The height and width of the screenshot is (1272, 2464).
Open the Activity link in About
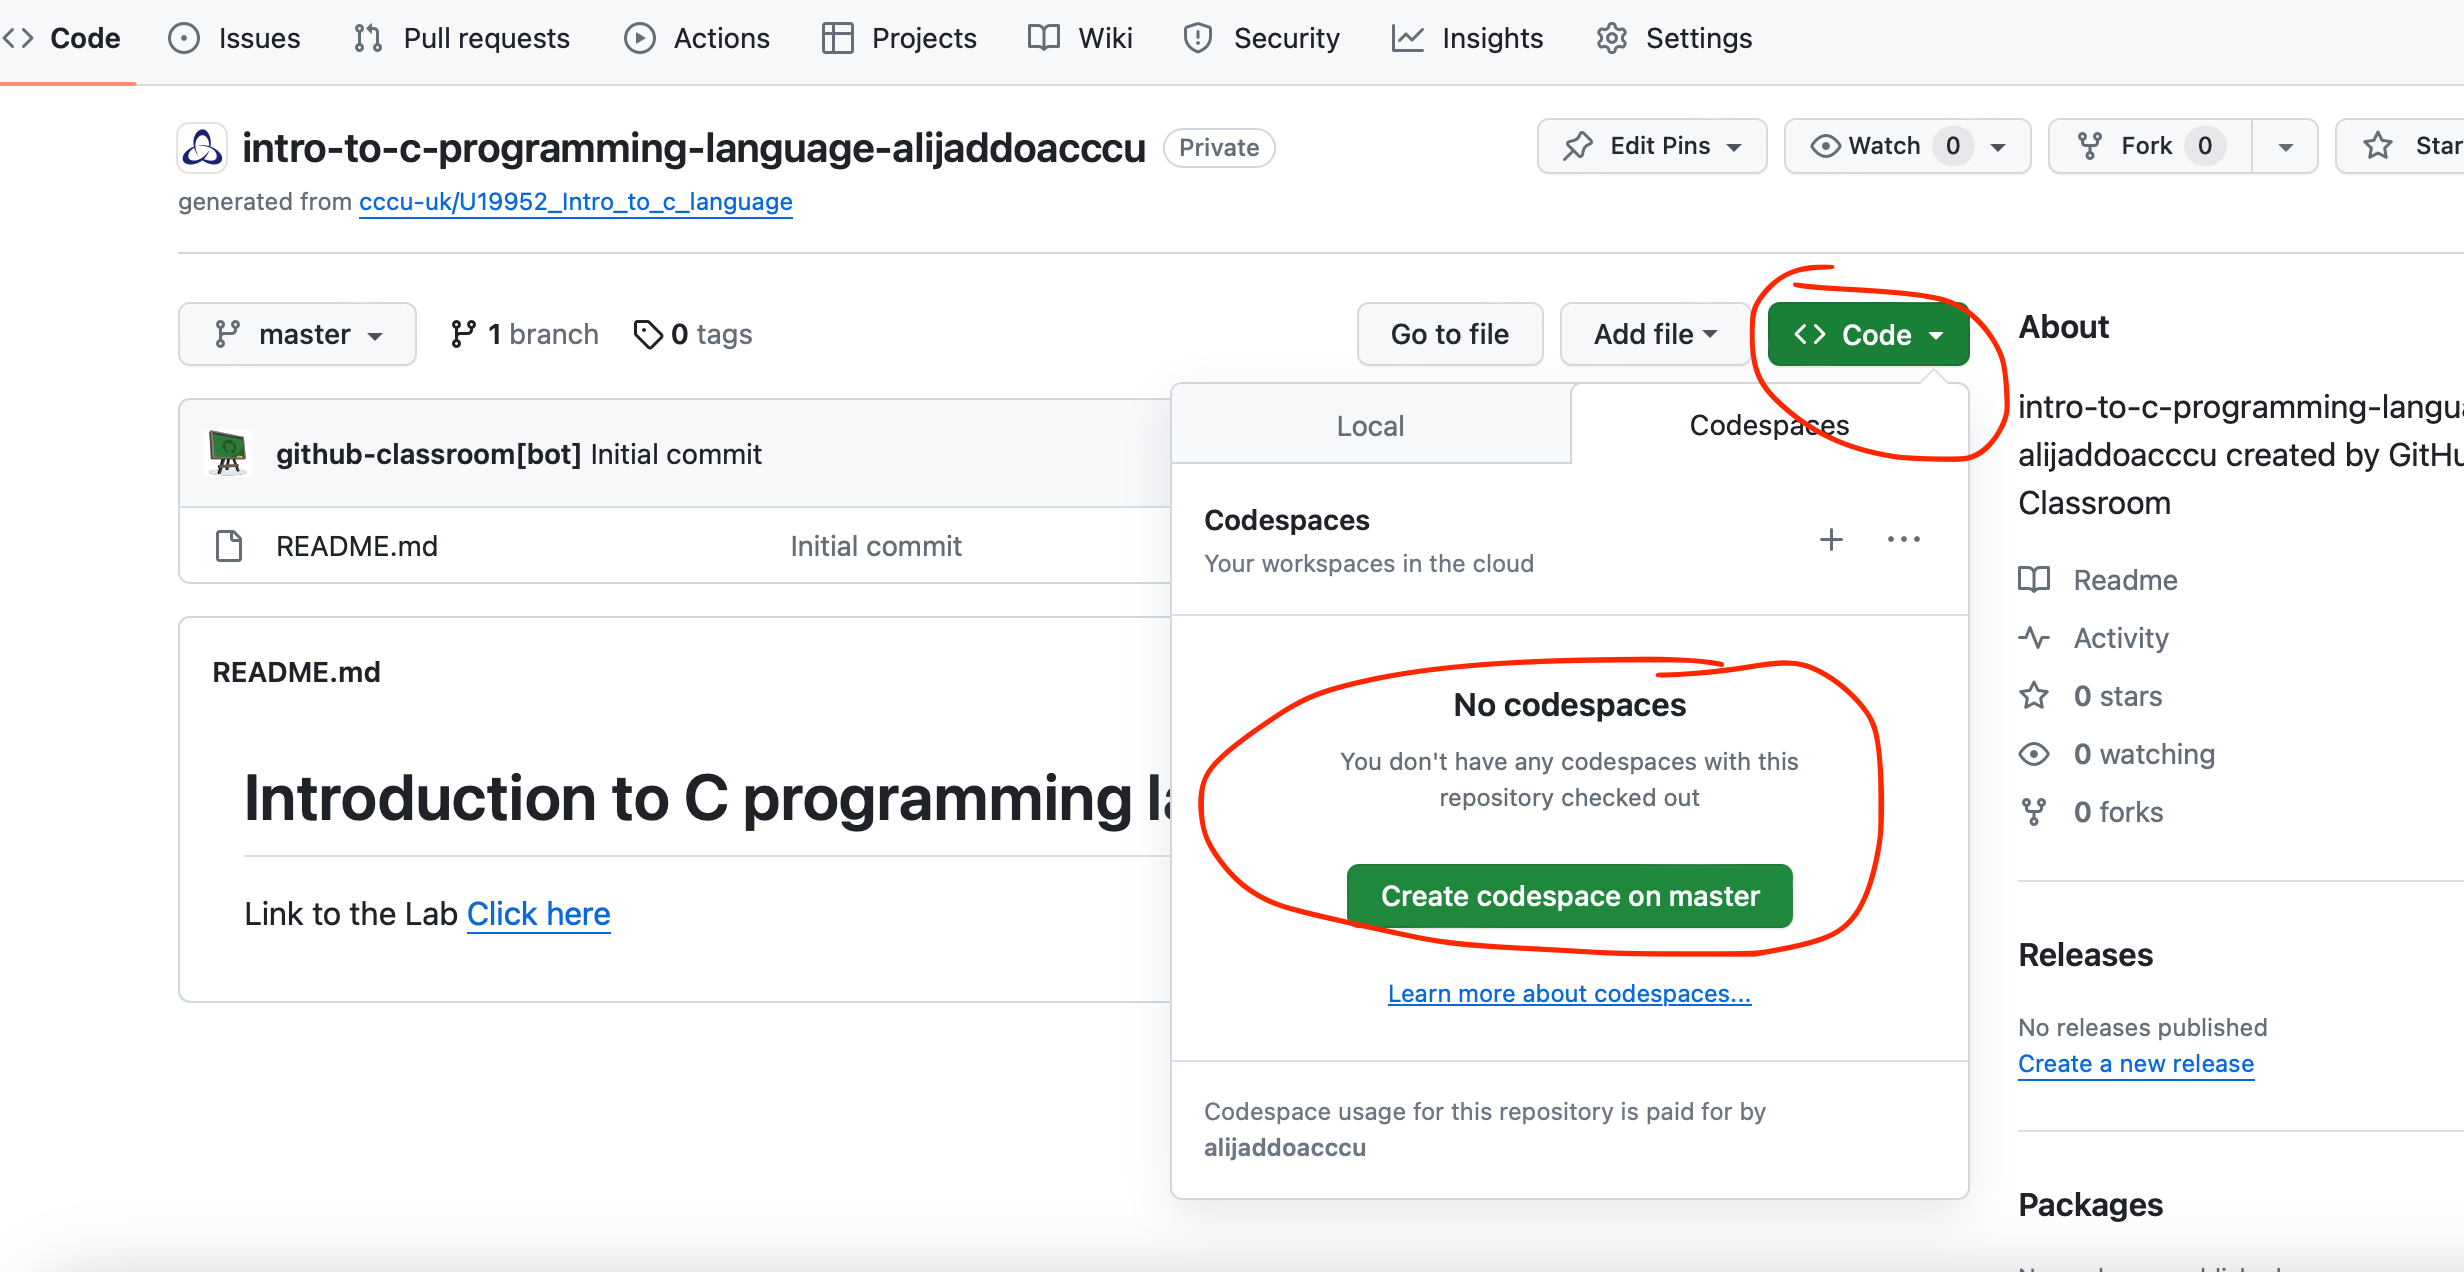(2094, 638)
